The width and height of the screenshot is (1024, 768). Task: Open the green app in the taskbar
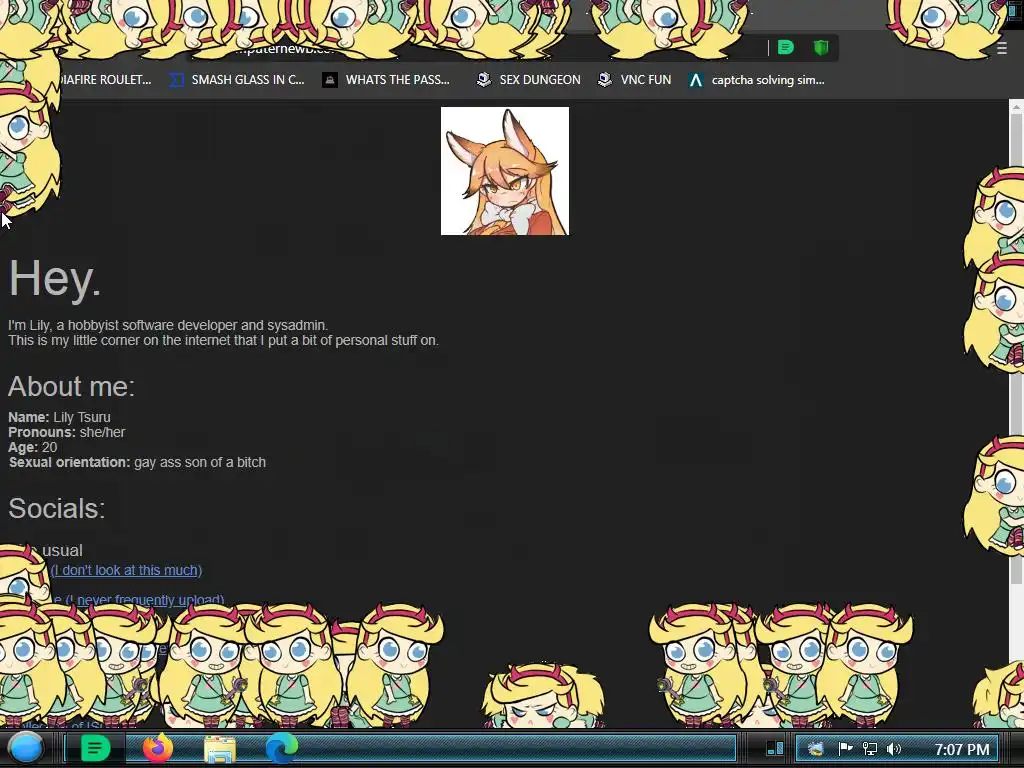click(95, 748)
